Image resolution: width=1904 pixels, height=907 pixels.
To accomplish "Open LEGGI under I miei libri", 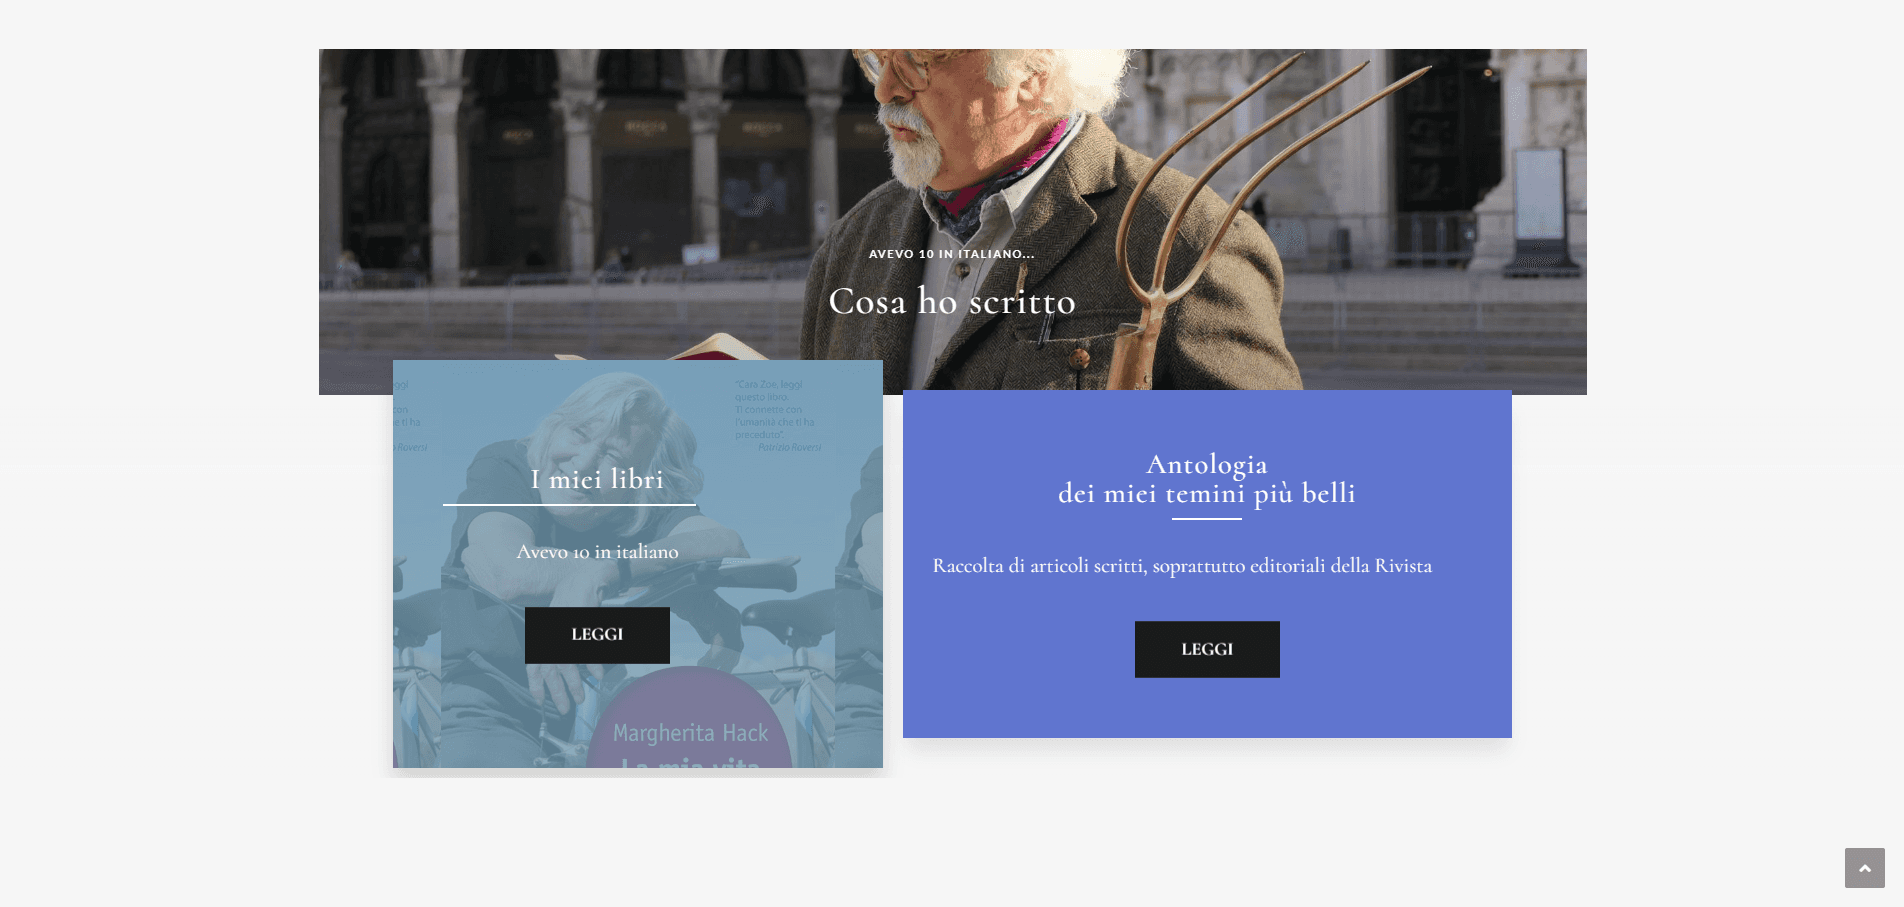I will [597, 635].
